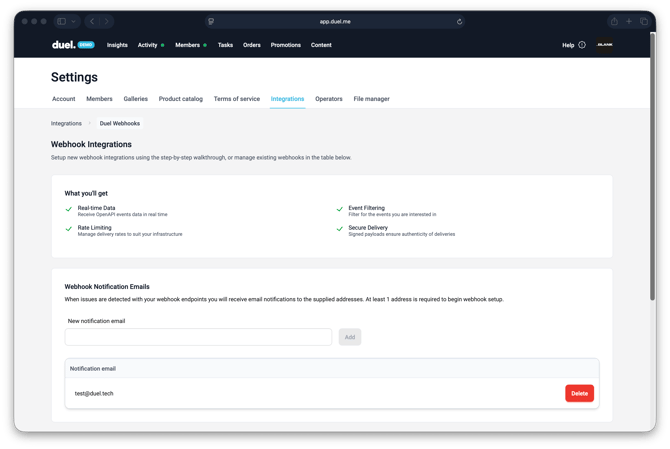Click the duel logo in the navbar

click(64, 45)
